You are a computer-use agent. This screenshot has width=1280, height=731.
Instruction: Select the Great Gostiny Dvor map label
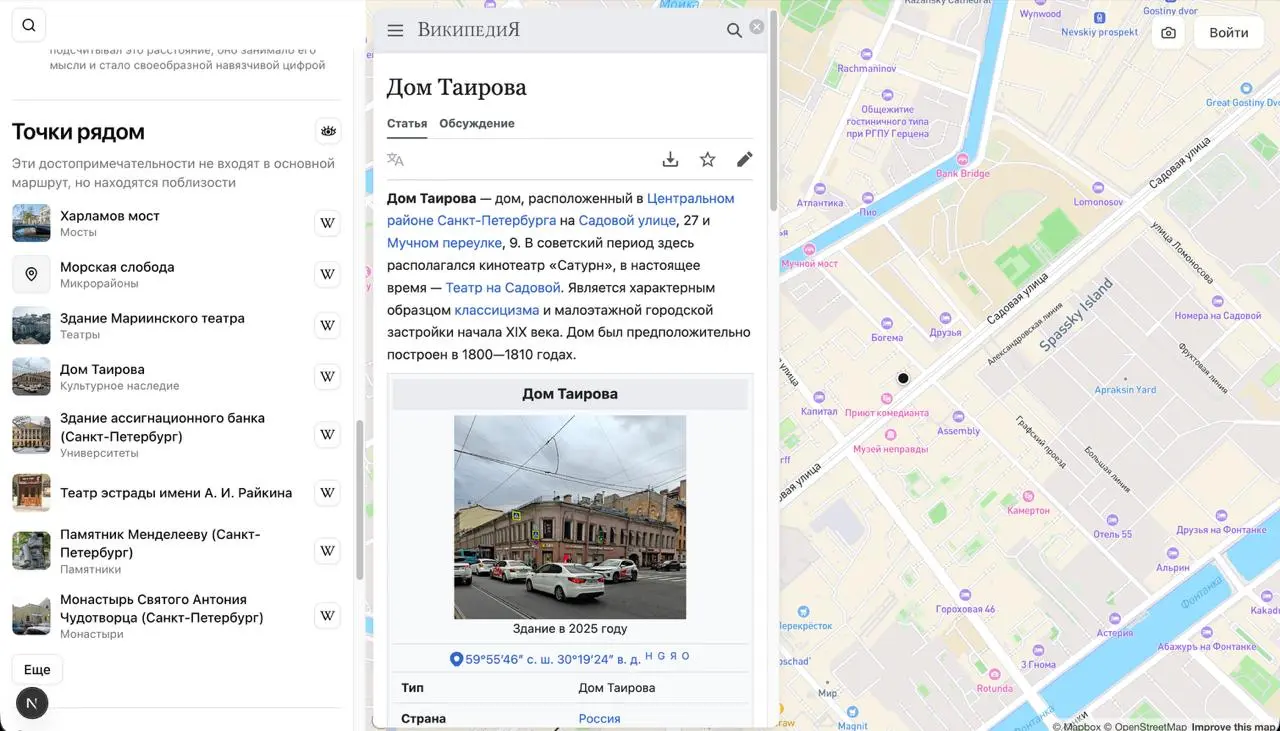[x=1243, y=102]
